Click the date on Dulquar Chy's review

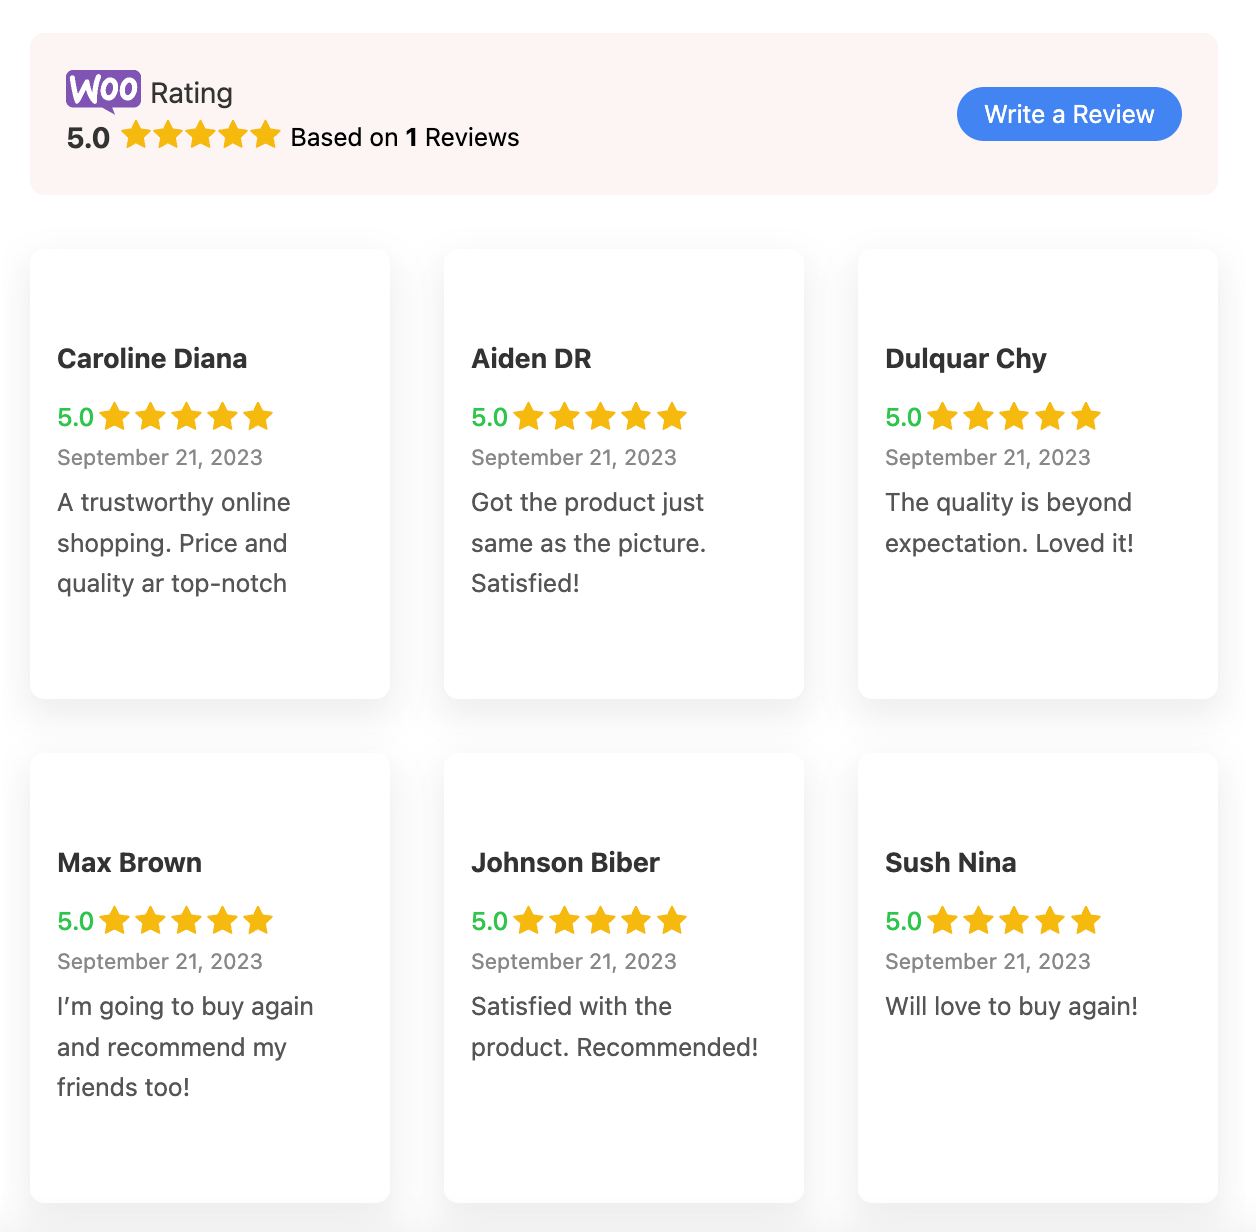tap(987, 458)
